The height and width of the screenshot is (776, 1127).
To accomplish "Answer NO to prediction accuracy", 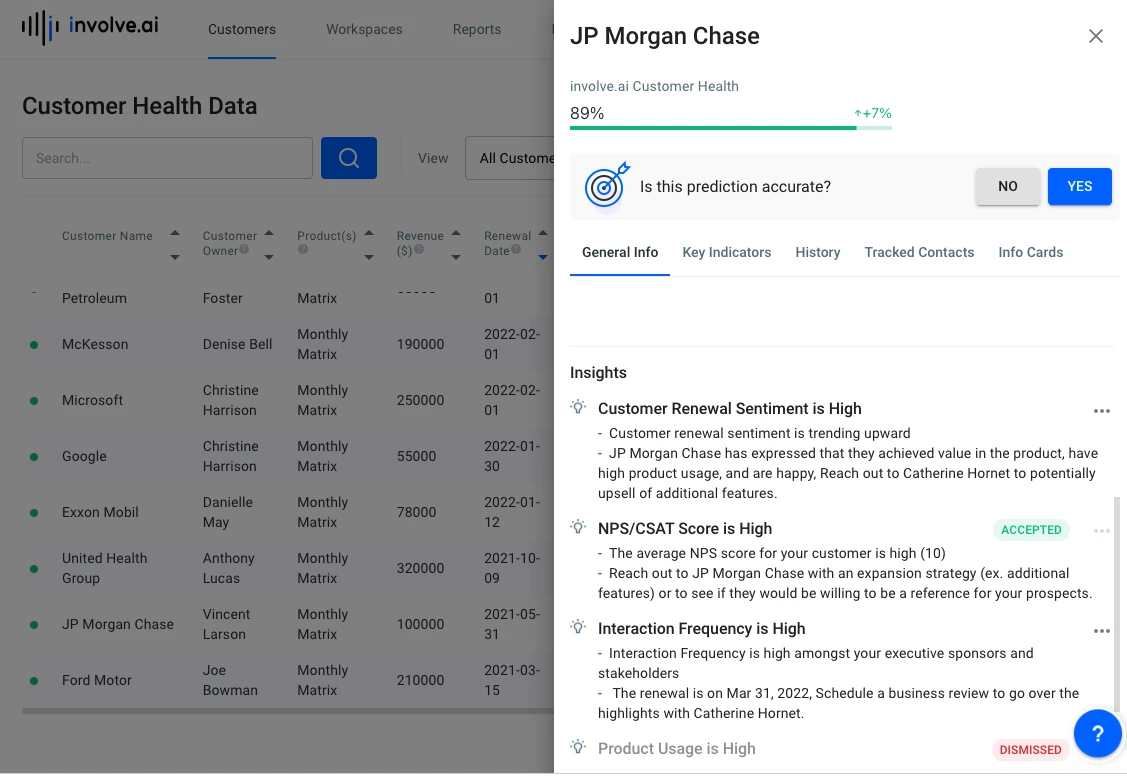I will (x=1007, y=186).
